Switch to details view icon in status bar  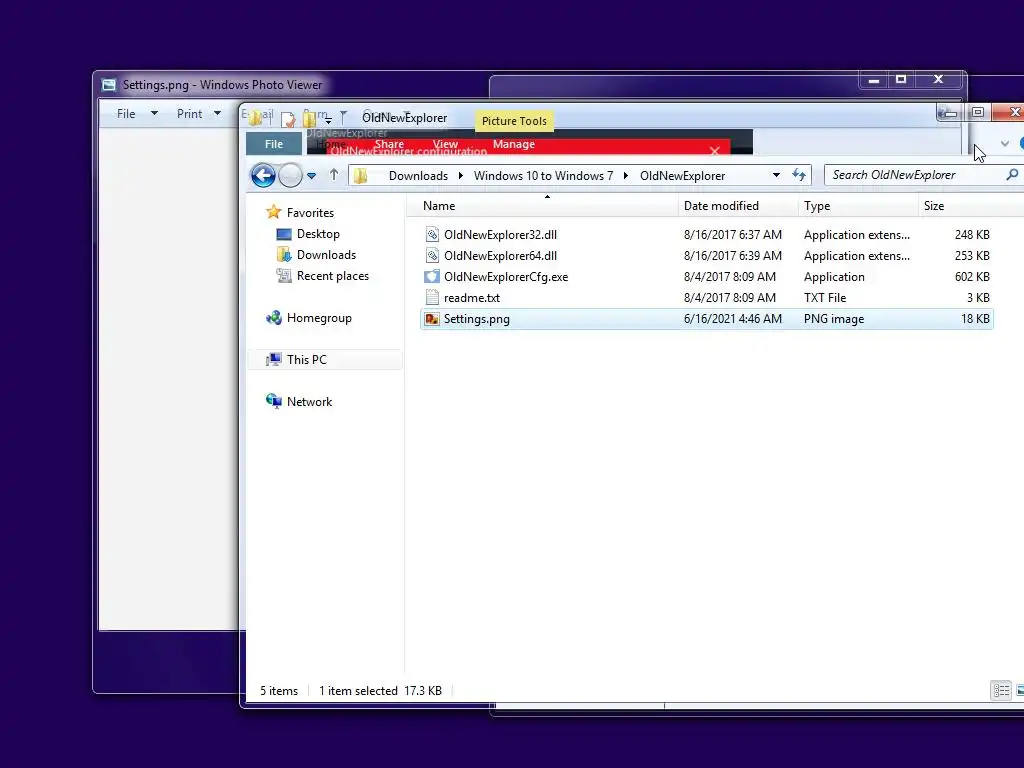pyautogui.click(x=1001, y=690)
